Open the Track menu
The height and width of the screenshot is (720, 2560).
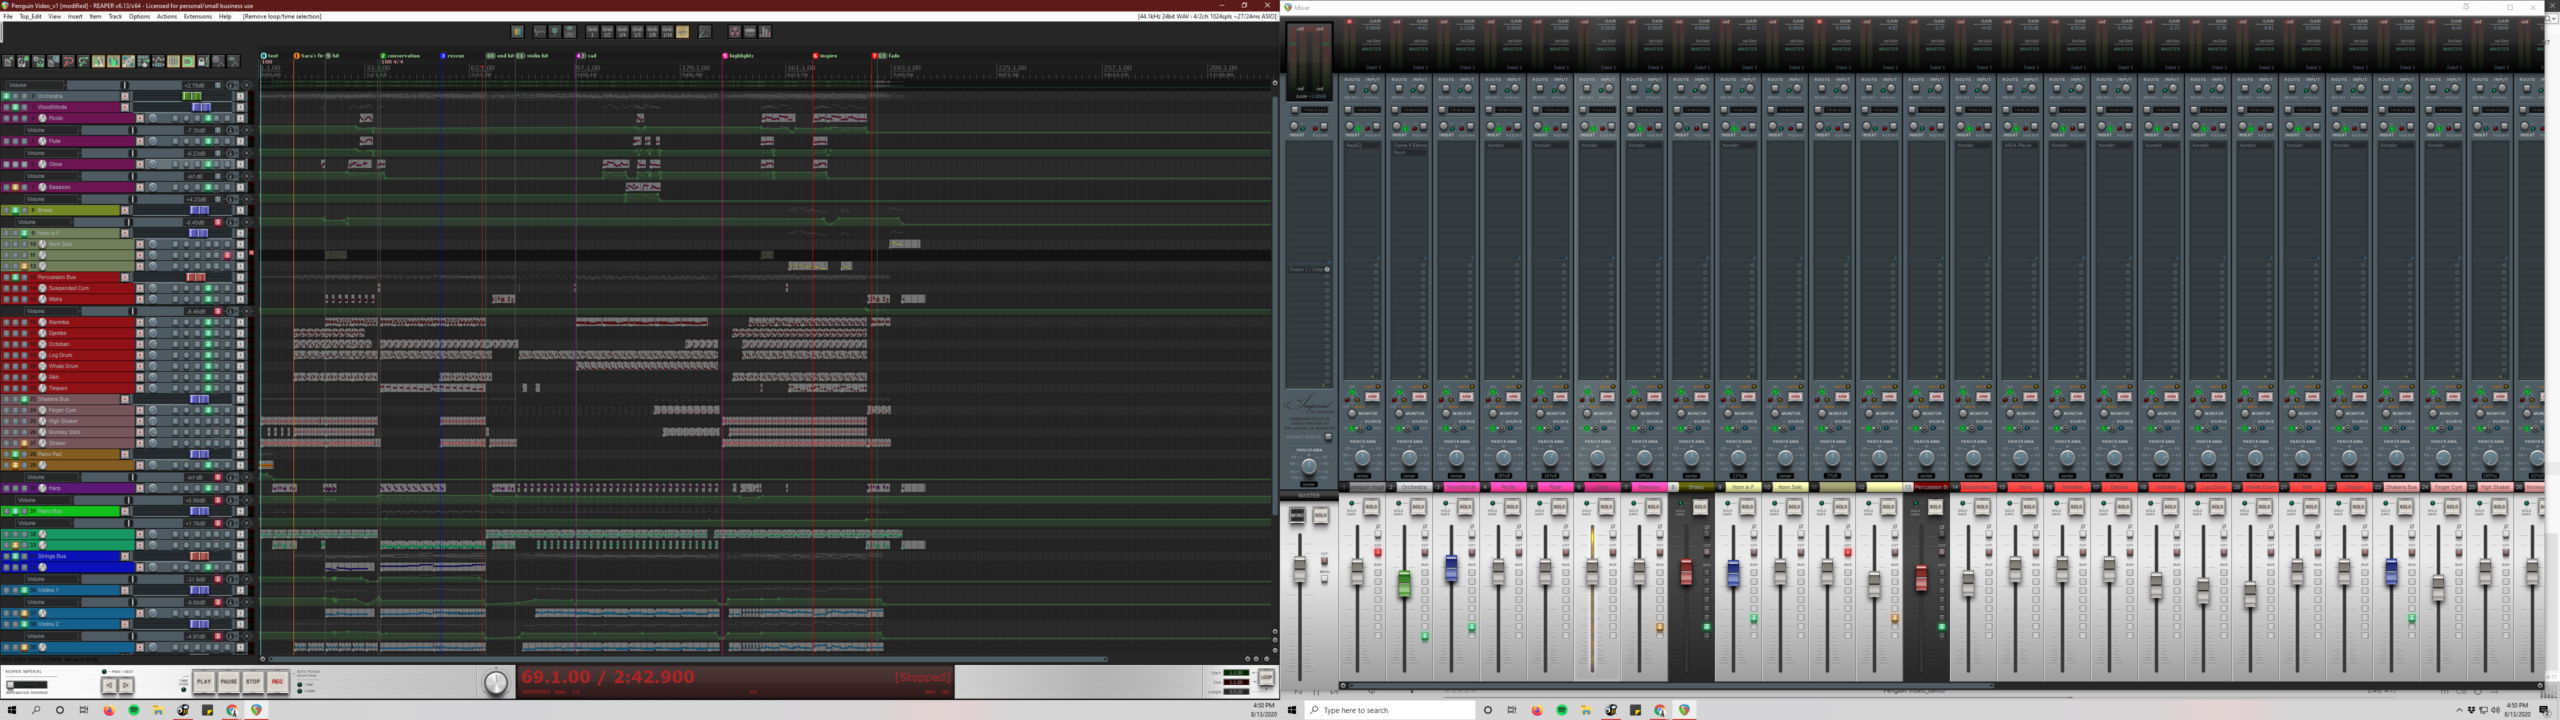(x=115, y=16)
